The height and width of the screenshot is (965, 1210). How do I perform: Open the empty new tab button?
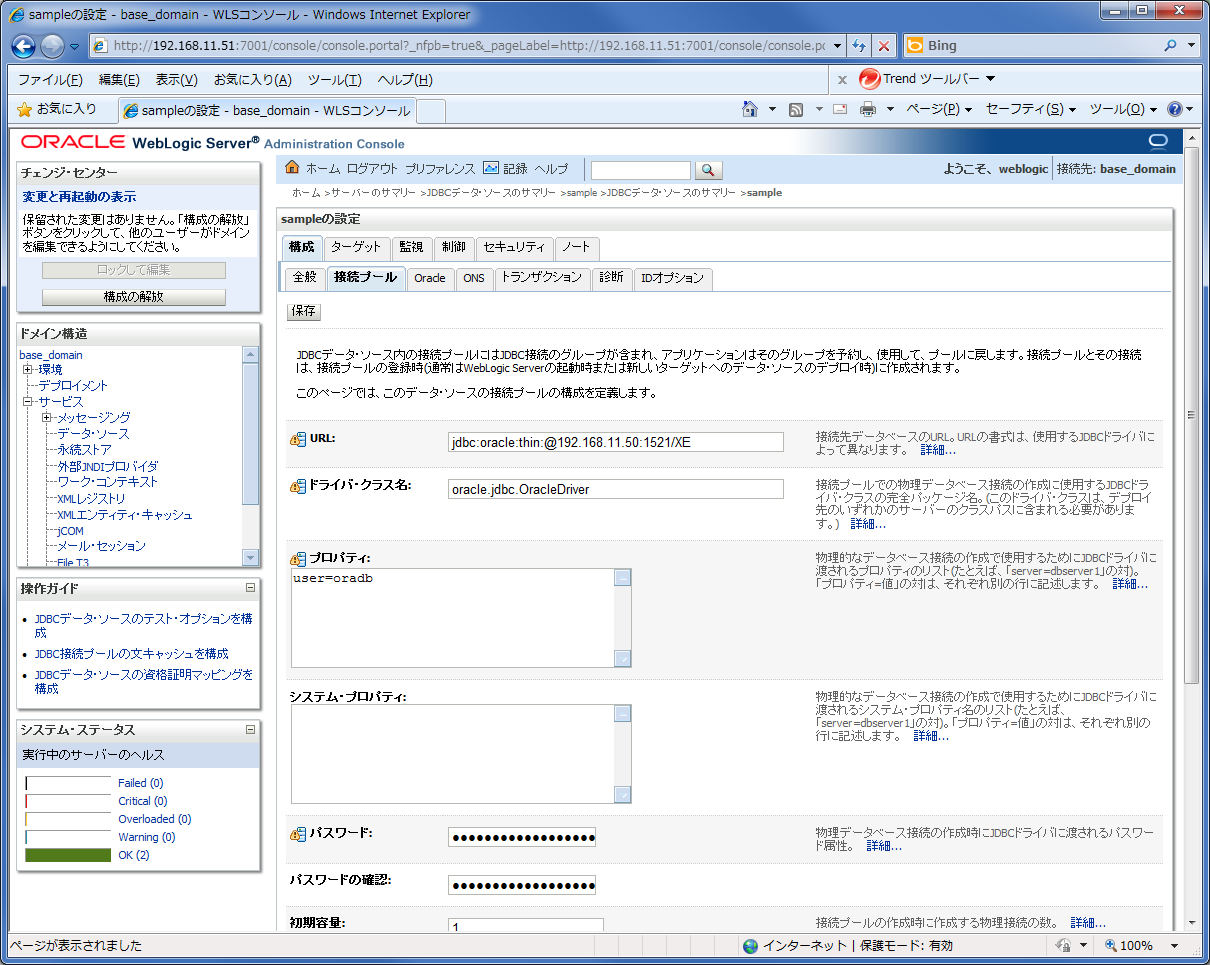[430, 110]
